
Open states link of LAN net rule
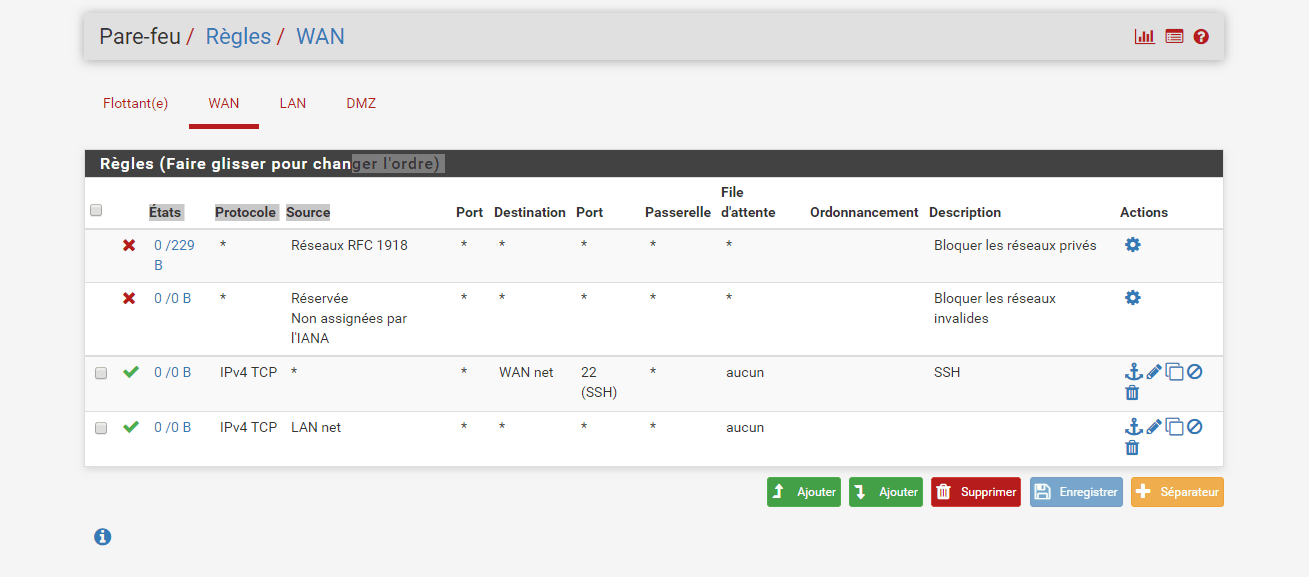(172, 427)
